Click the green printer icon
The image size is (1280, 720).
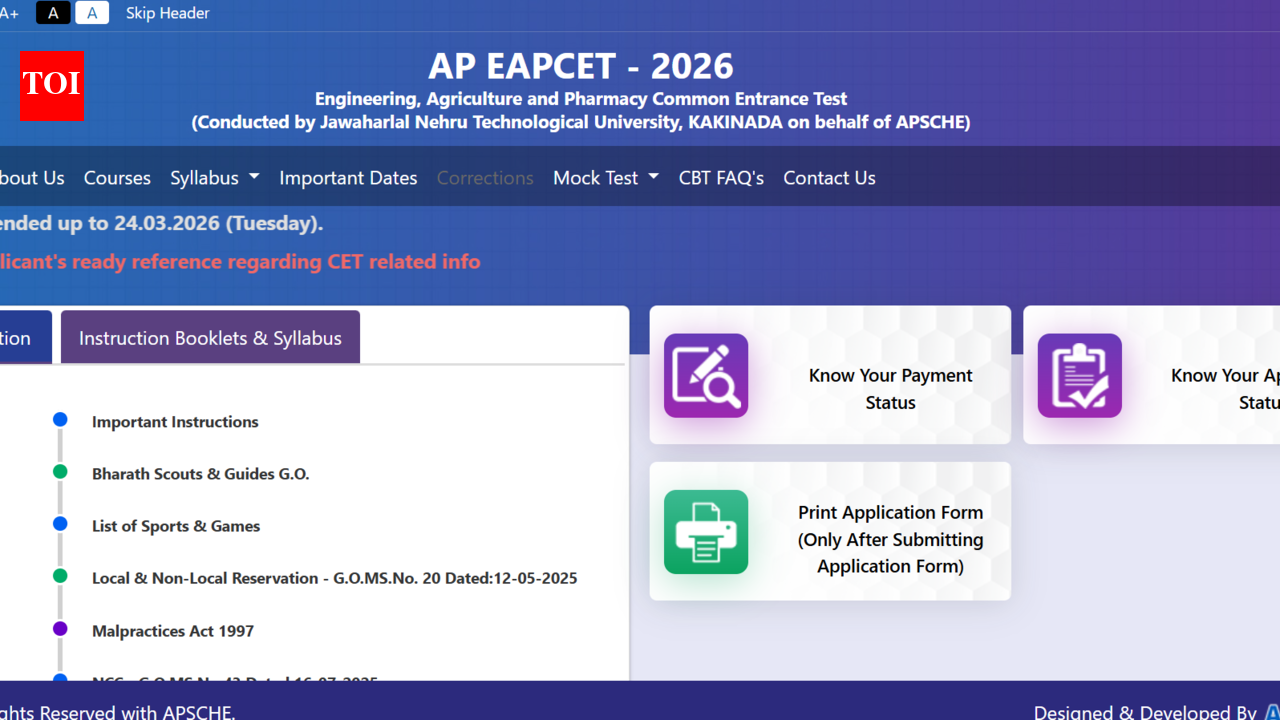[x=706, y=532]
